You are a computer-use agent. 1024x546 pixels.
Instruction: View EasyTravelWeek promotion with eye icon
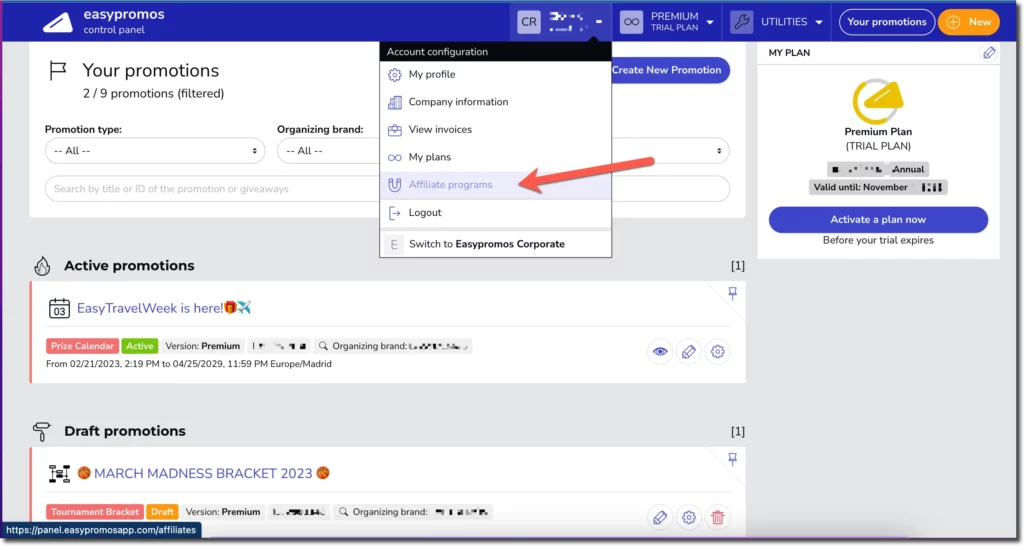(660, 351)
